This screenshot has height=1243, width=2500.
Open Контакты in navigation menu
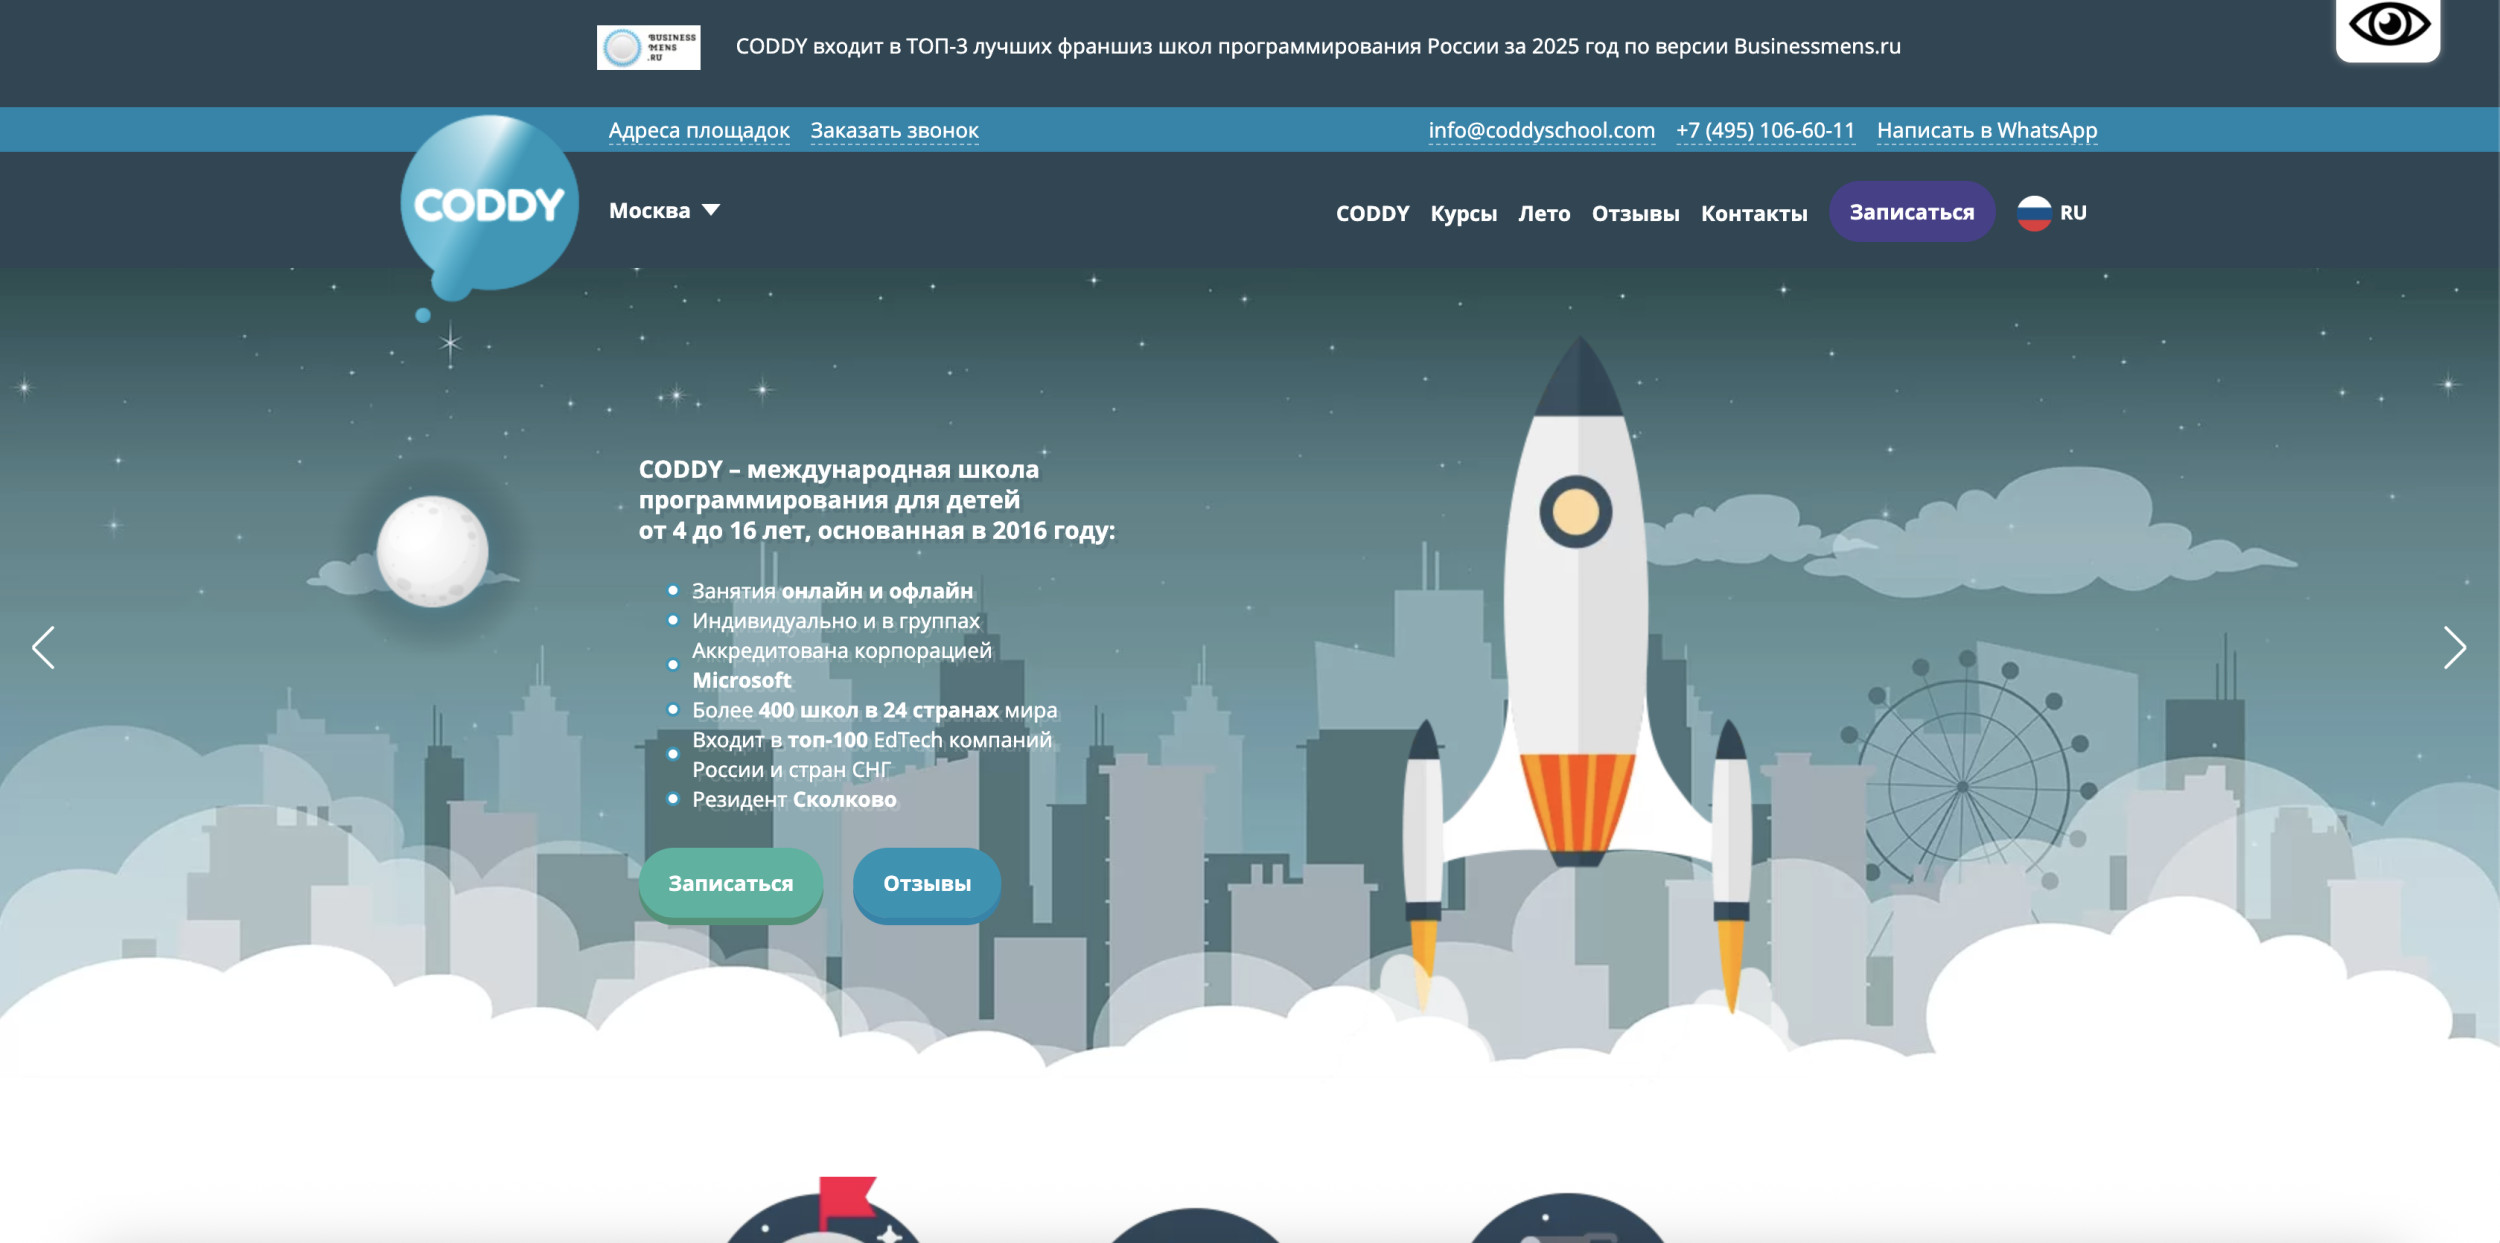pyautogui.click(x=1754, y=214)
